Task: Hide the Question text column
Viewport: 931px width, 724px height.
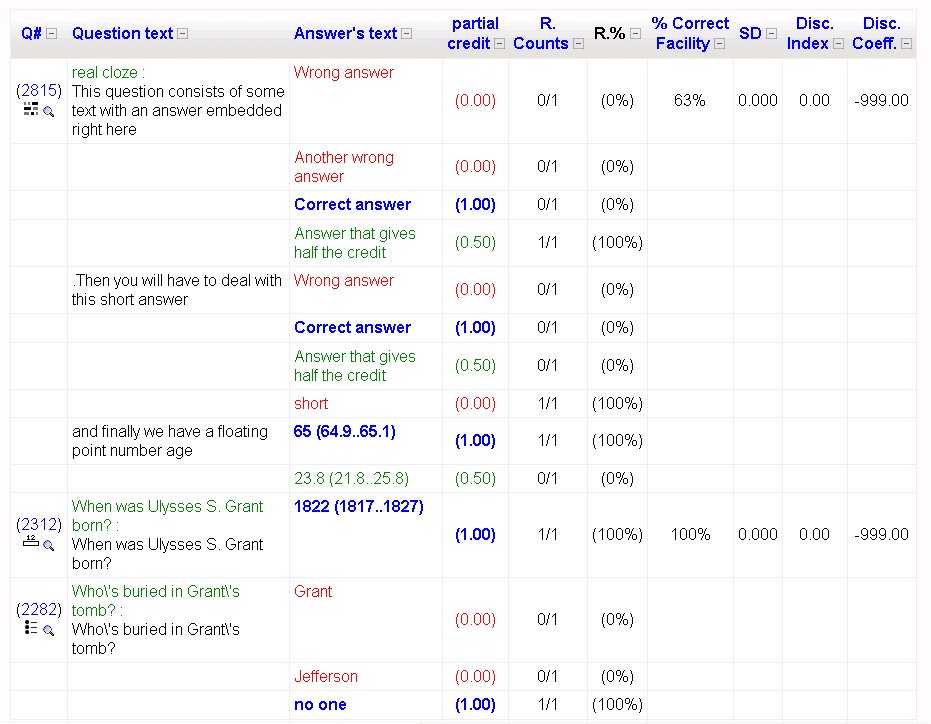Action: [182, 34]
